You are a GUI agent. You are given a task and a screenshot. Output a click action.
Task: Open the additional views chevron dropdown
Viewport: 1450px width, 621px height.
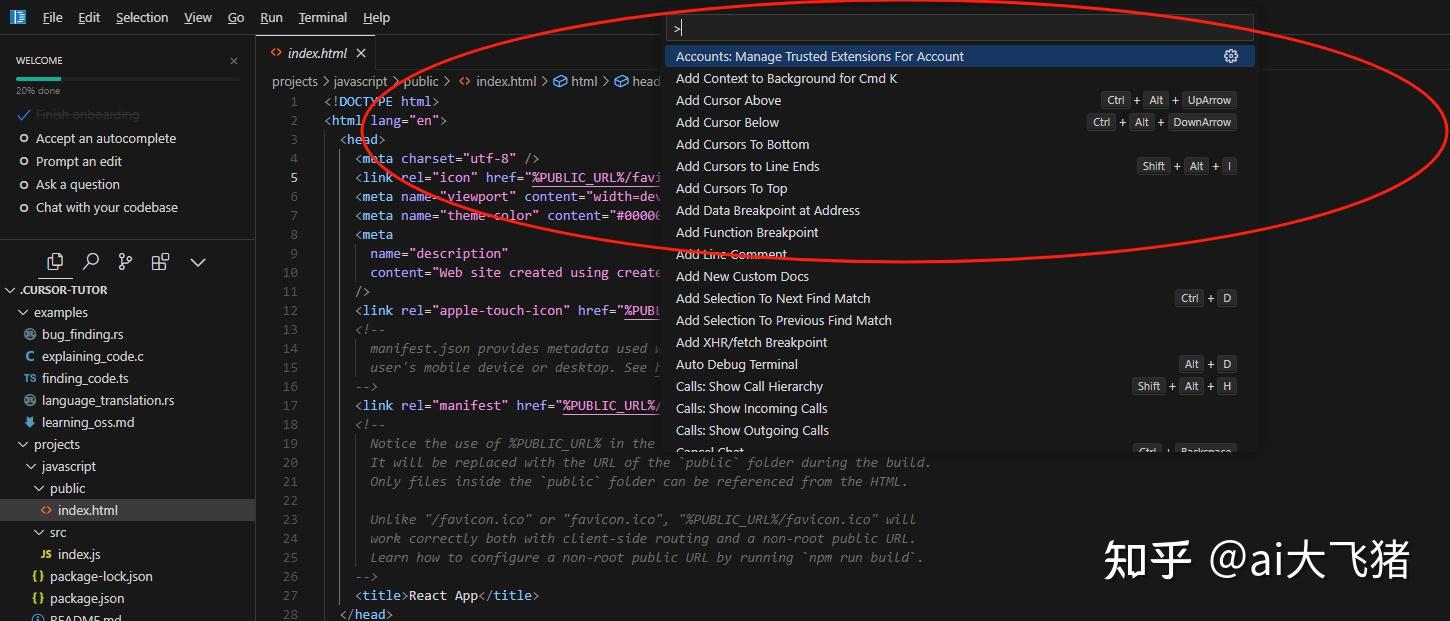tap(197, 261)
